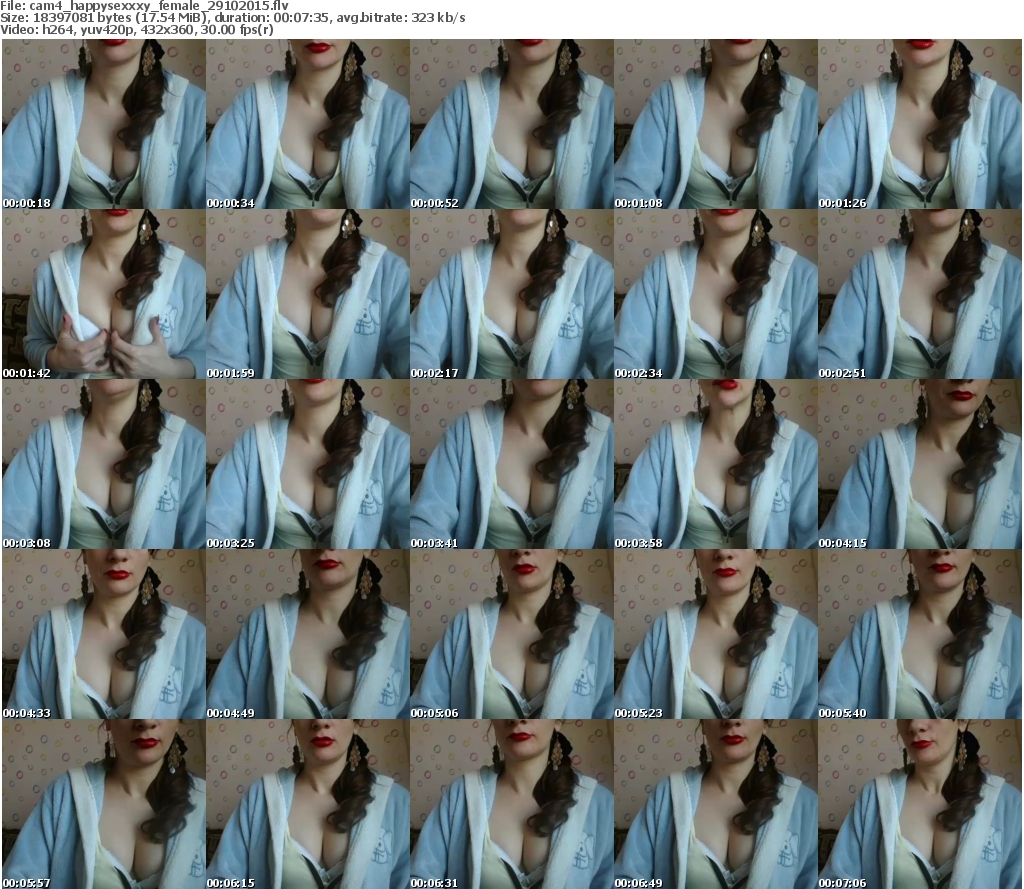The height and width of the screenshot is (889, 1024).
Task: Select the thumbnail at 00:01:08
Action: (716, 124)
